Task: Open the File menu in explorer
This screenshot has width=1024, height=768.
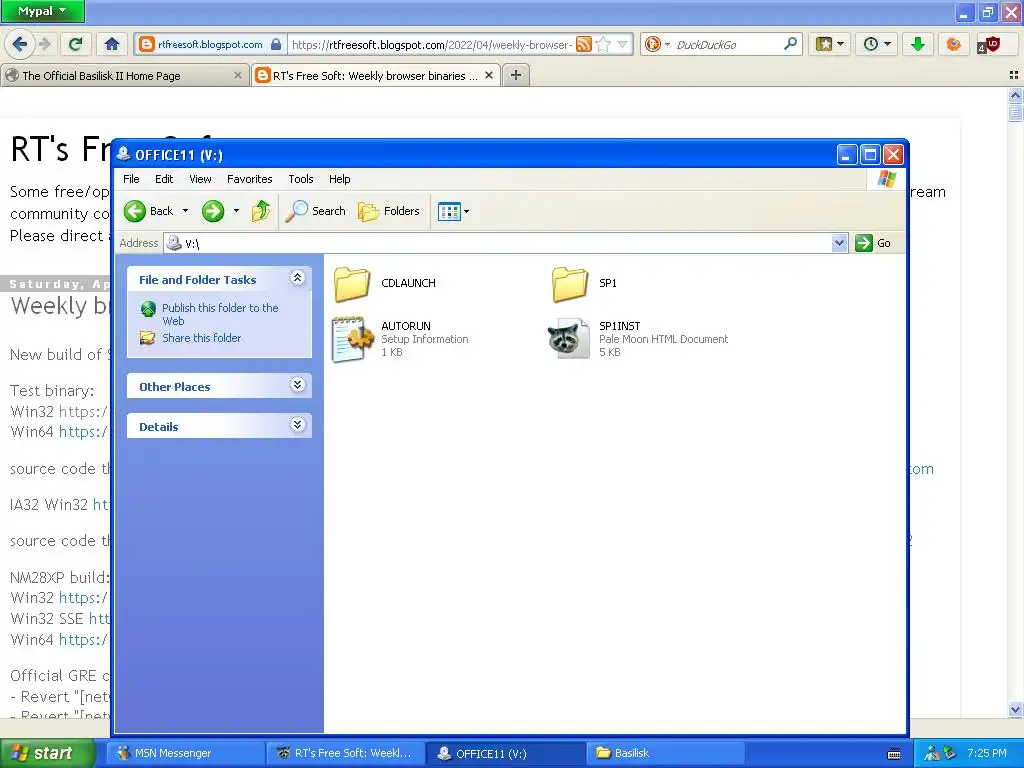Action: click(131, 179)
